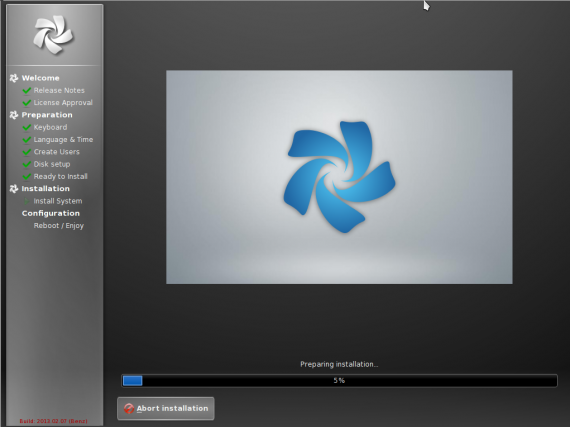This screenshot has height=427, width=570.
Task: Click the checkmark next to Disk setup
Action: (x=27, y=164)
